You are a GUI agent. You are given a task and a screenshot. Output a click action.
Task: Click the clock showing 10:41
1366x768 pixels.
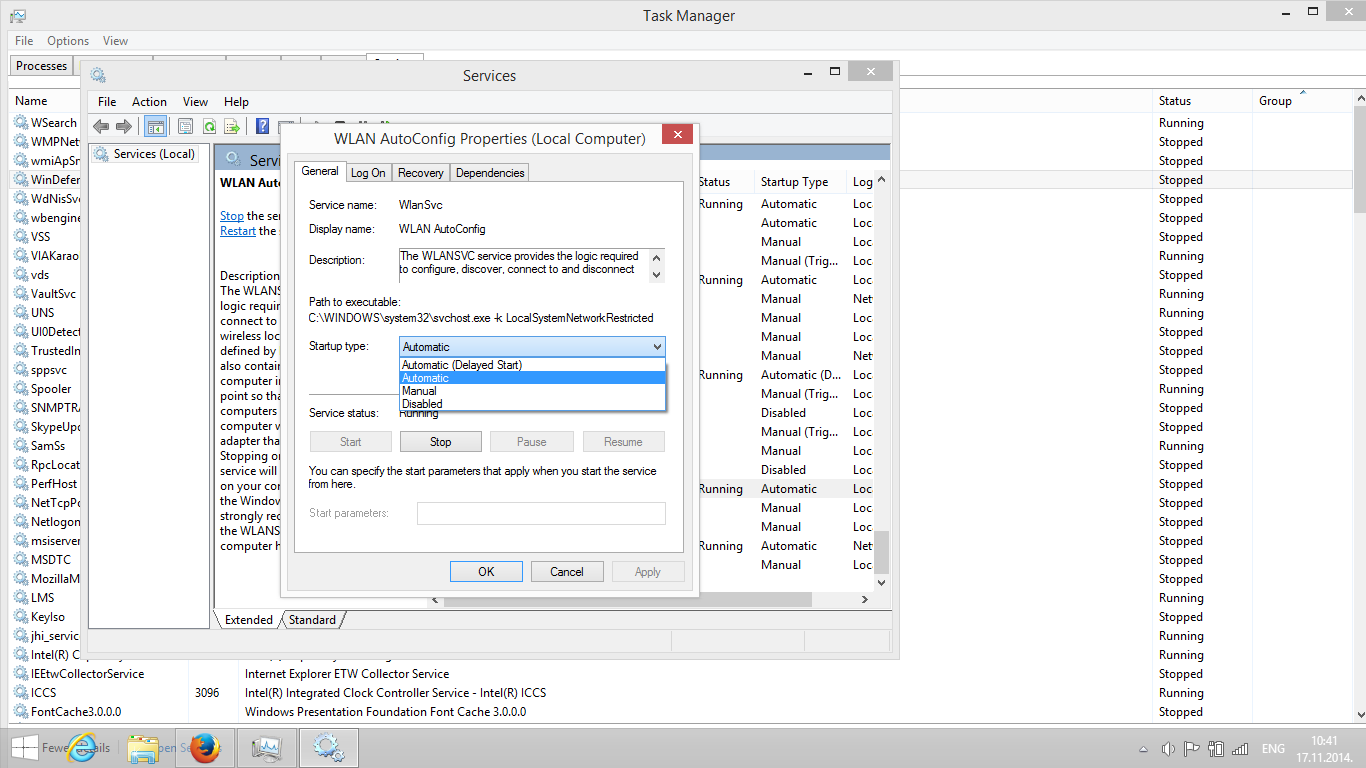coord(1324,741)
